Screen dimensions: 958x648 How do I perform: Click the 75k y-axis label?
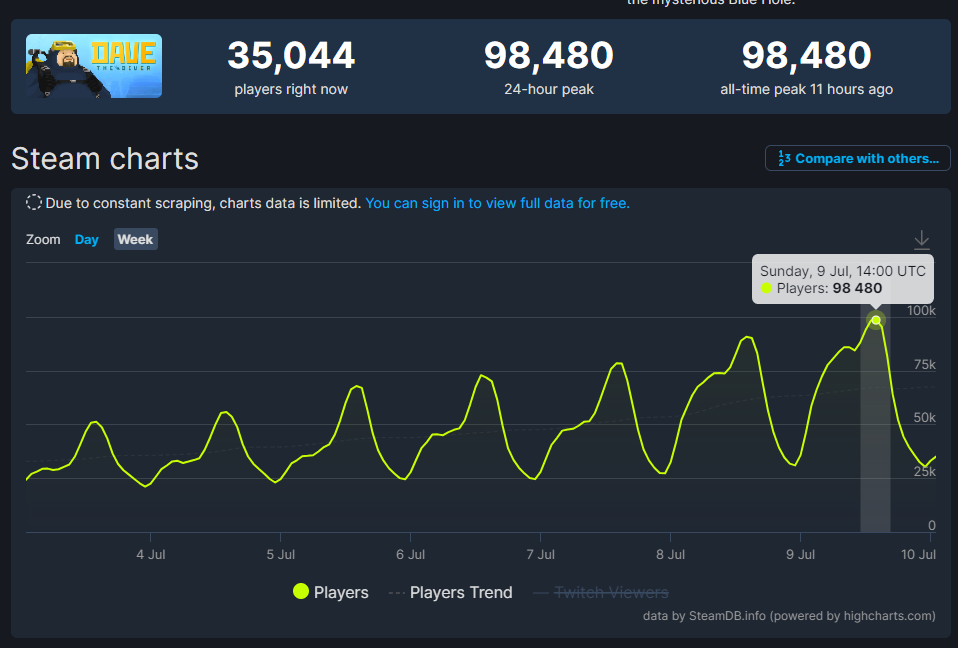924,365
